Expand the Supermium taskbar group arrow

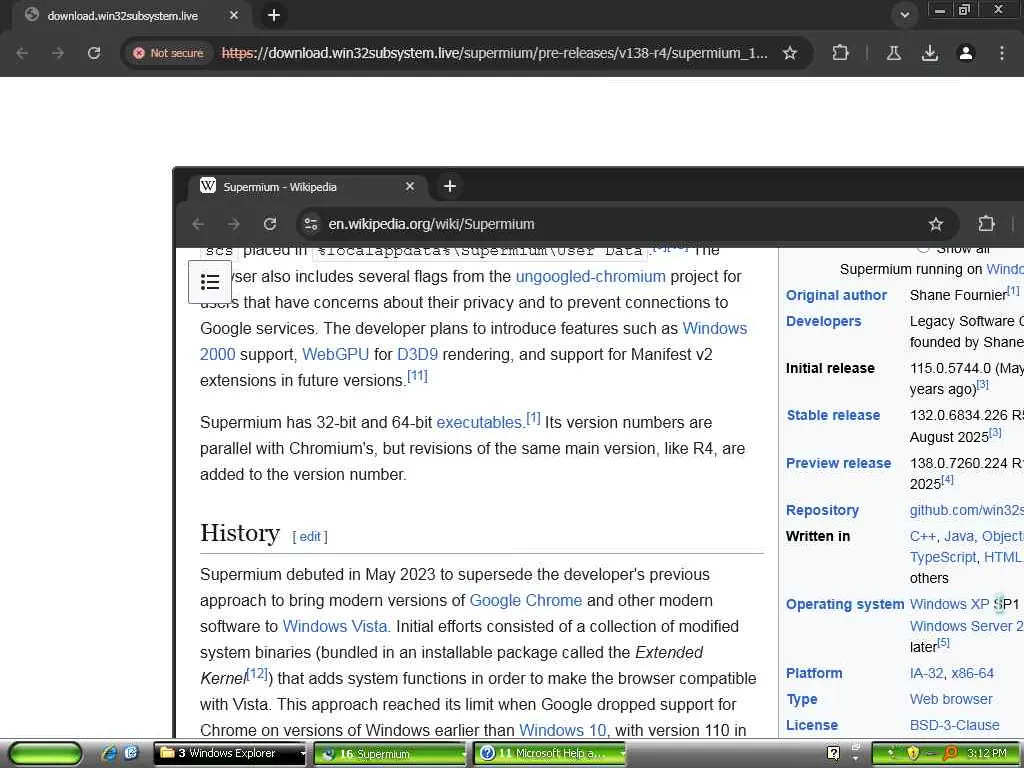pos(463,754)
